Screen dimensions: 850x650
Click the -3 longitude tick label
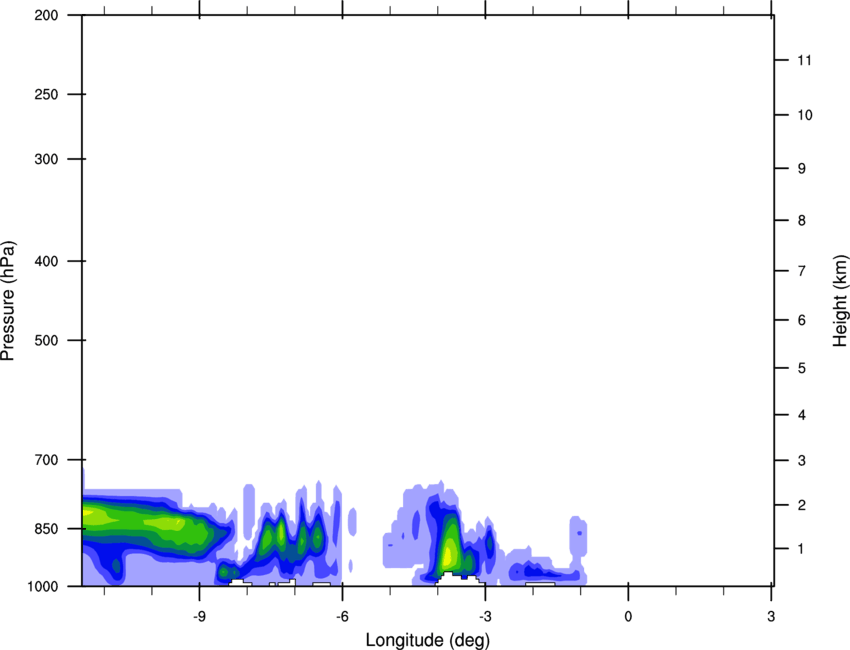coord(485,616)
